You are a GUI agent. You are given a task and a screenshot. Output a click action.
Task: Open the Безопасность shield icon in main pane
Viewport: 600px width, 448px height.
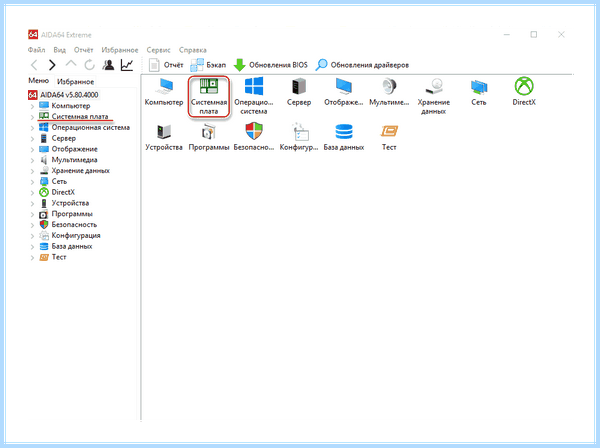coord(254,137)
